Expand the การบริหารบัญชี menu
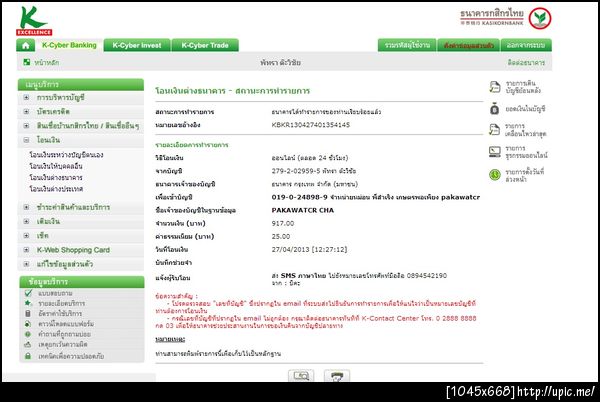 26,98
